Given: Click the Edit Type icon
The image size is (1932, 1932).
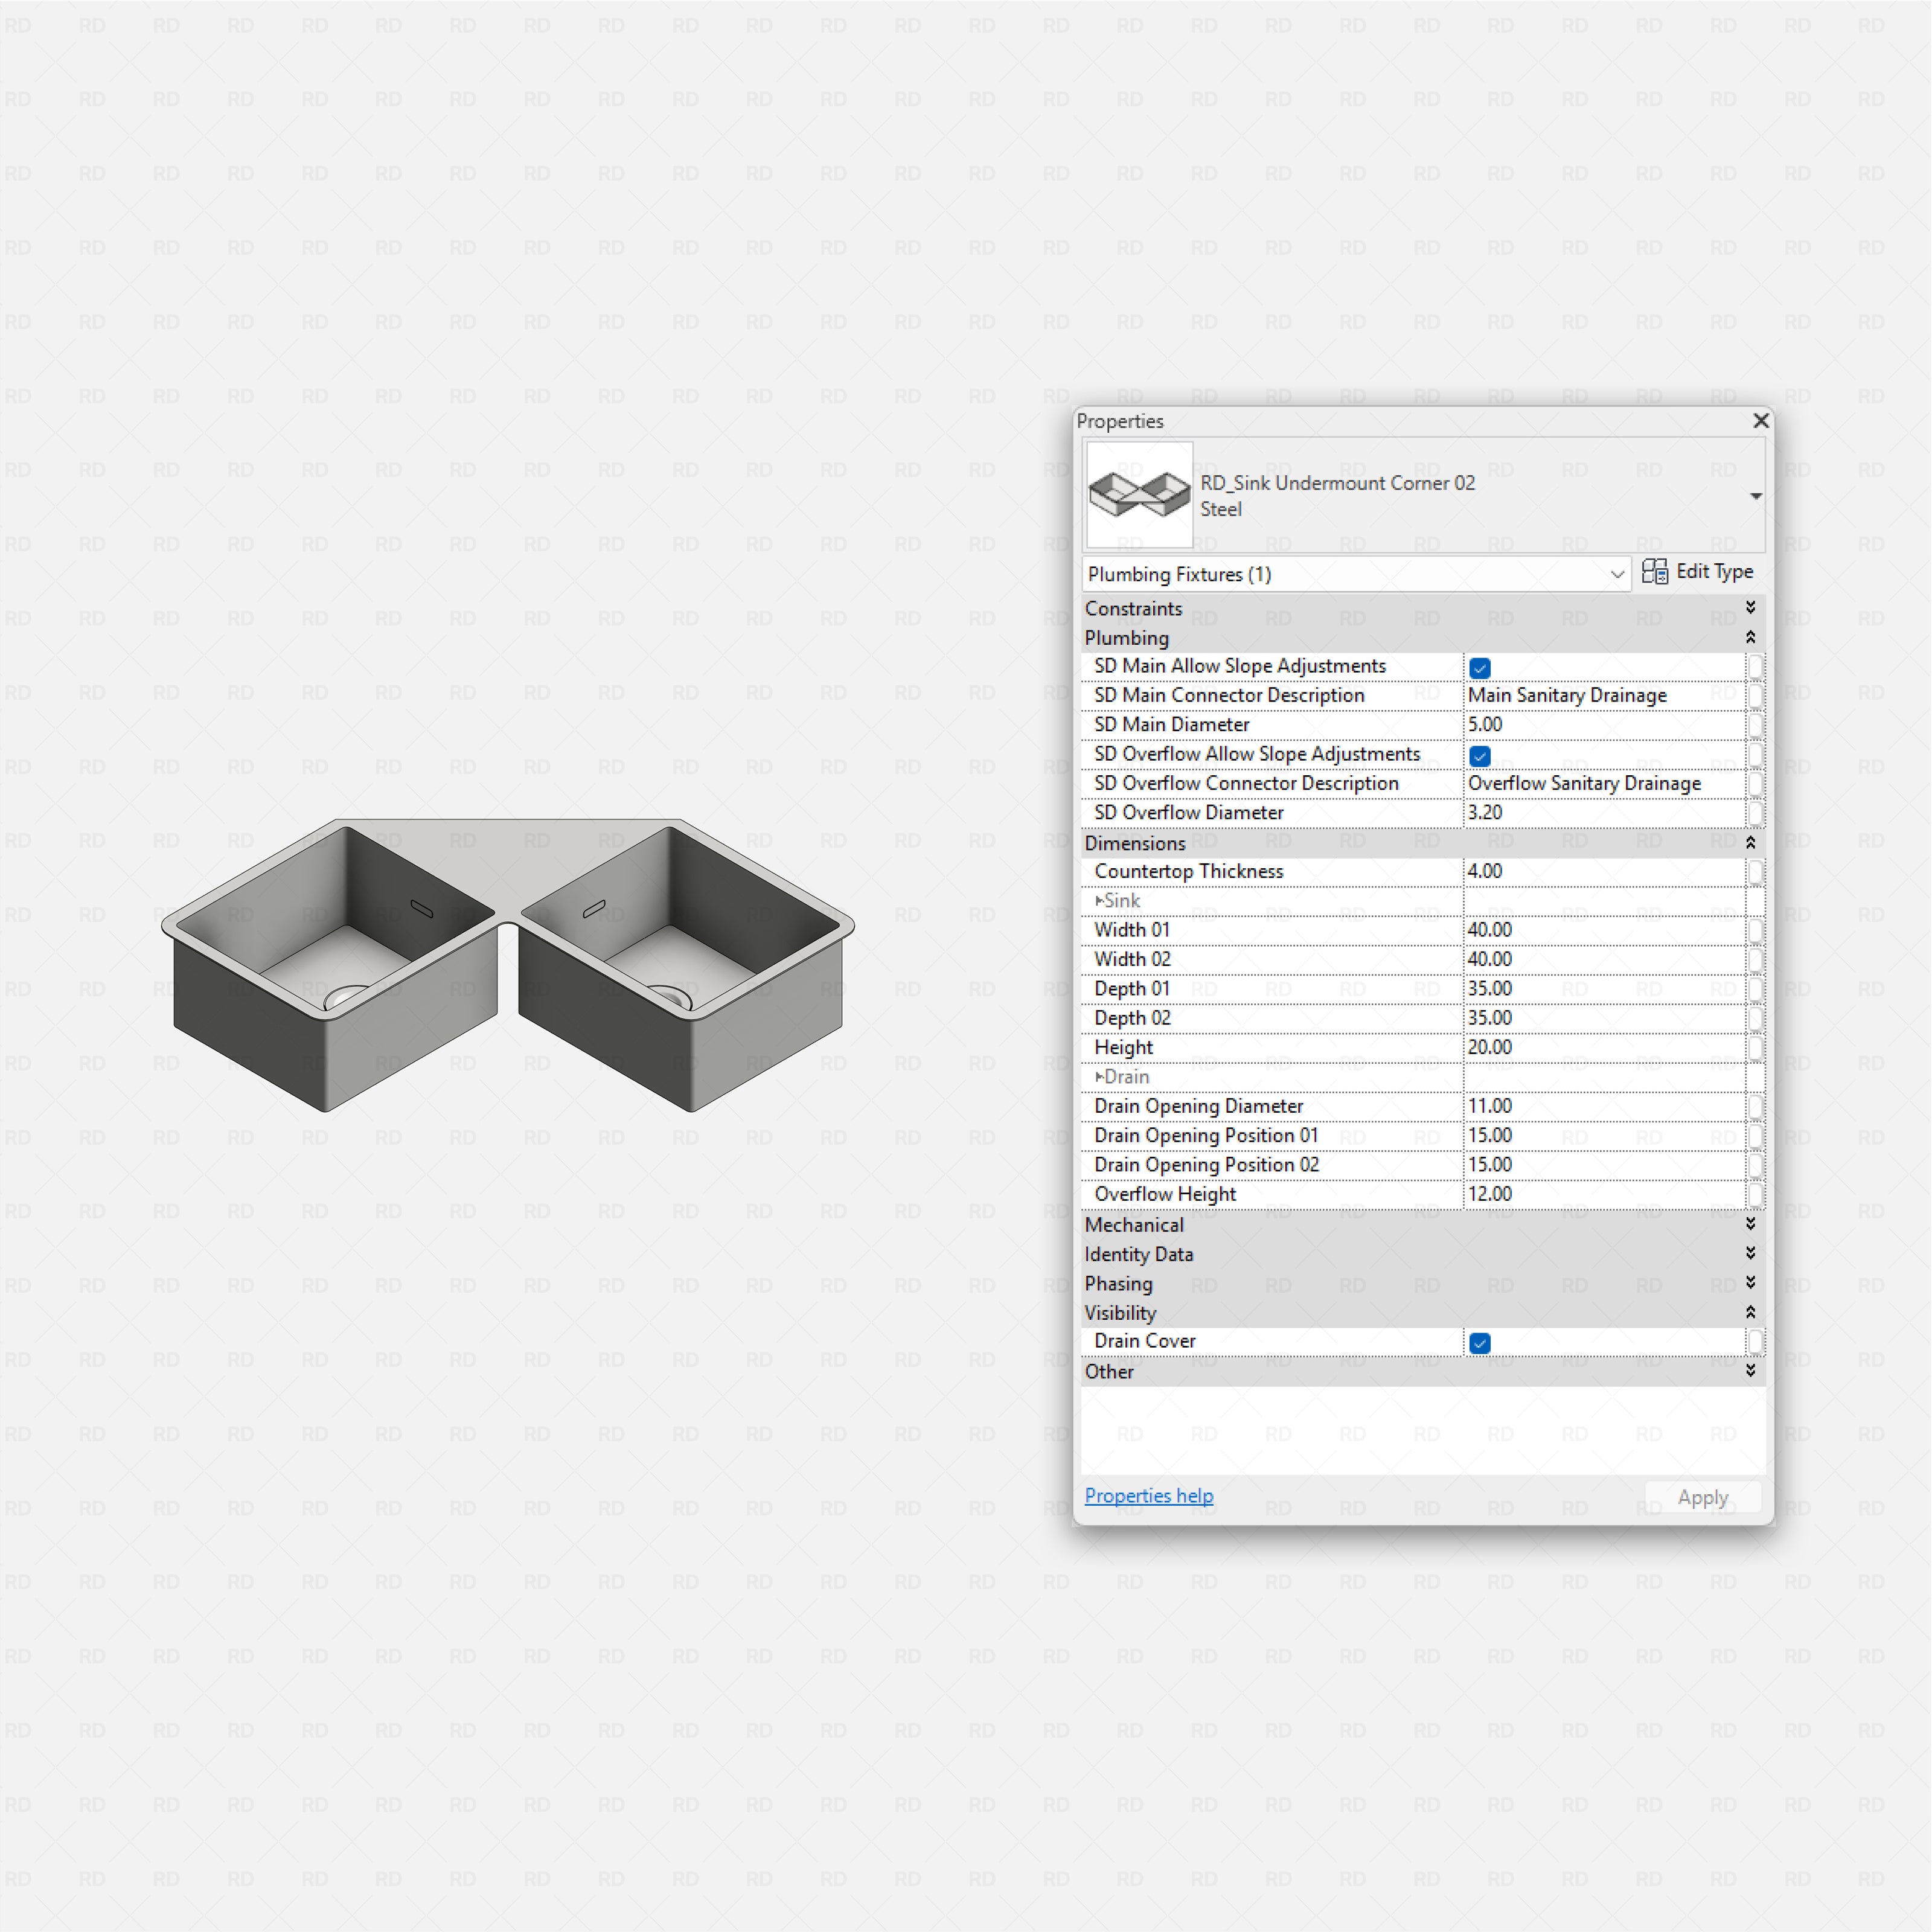Looking at the screenshot, I should (1655, 571).
